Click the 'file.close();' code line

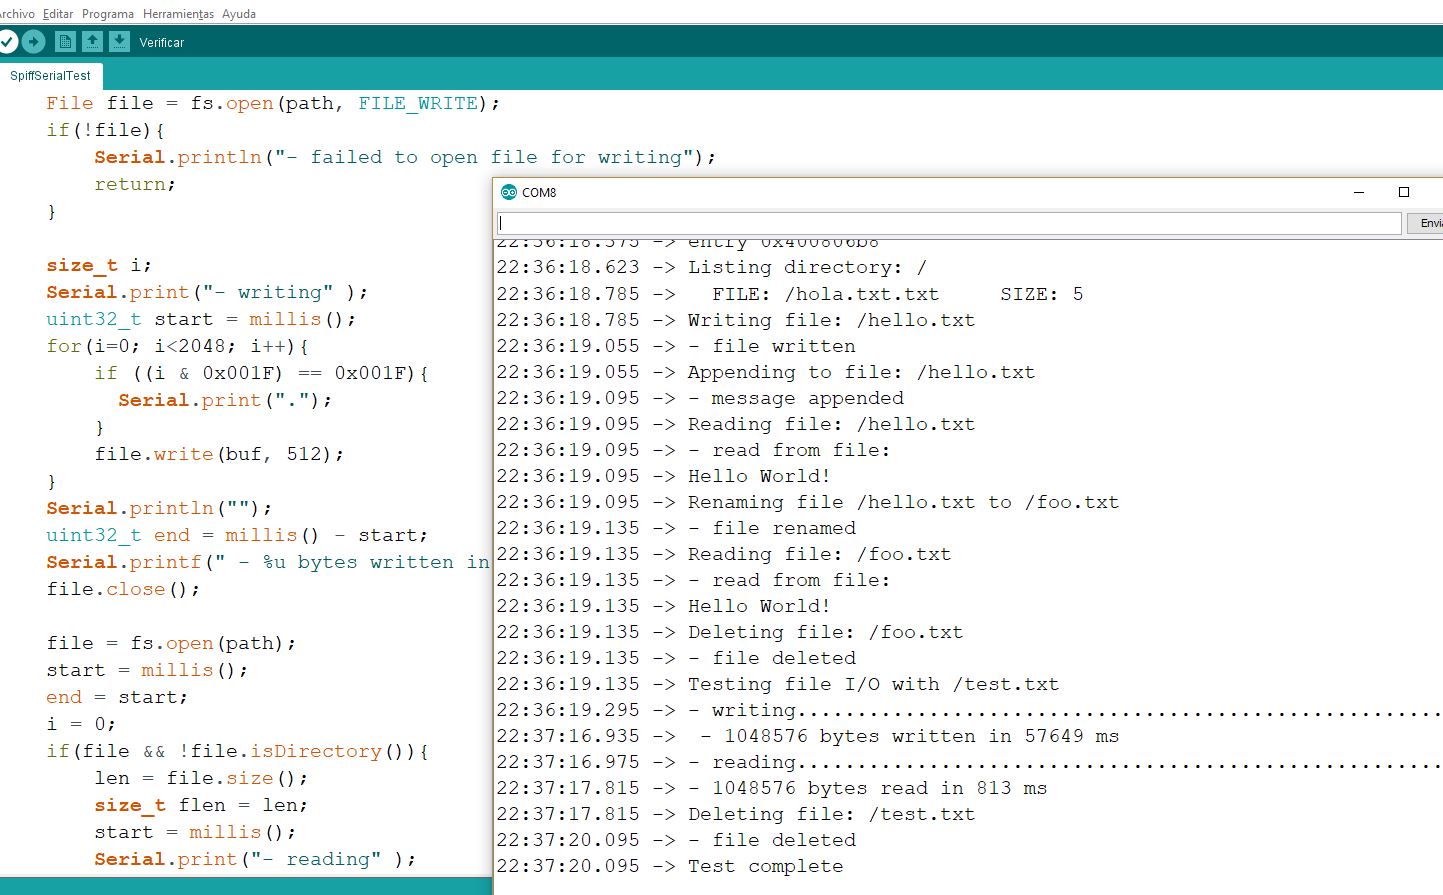tap(123, 589)
